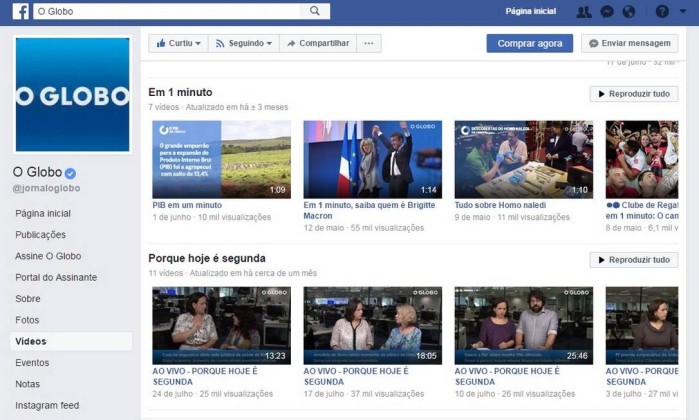
Task: Go to Publicações in sidebar
Action: [40, 234]
